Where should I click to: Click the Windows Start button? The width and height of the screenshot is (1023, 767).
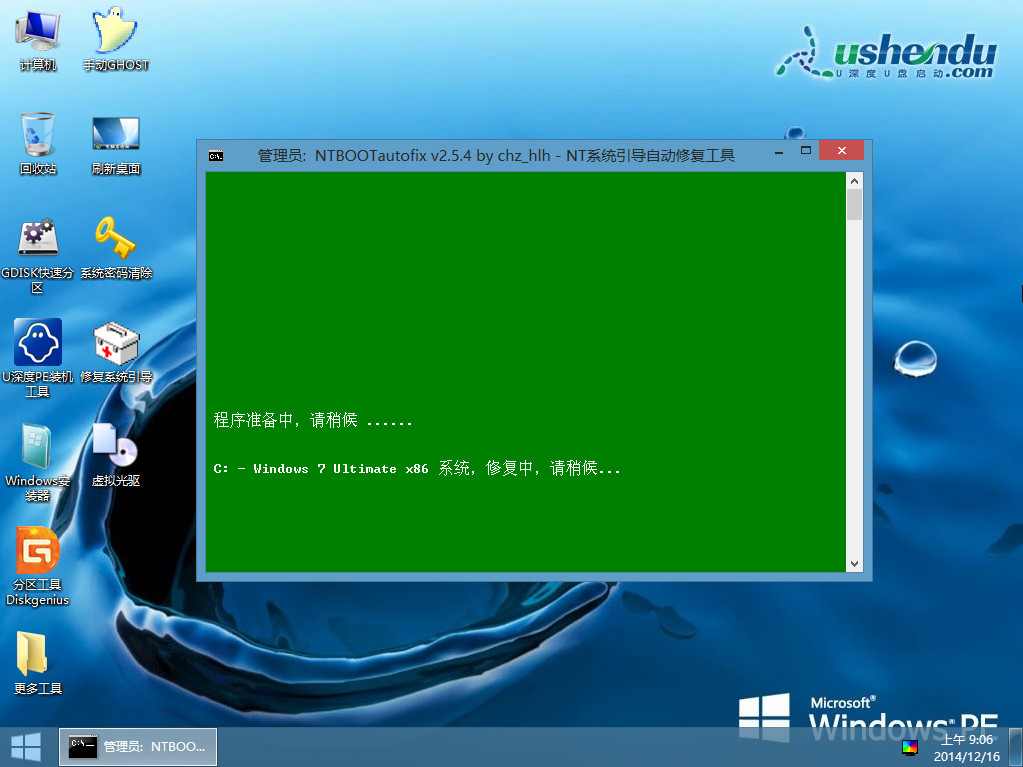(x=25, y=746)
